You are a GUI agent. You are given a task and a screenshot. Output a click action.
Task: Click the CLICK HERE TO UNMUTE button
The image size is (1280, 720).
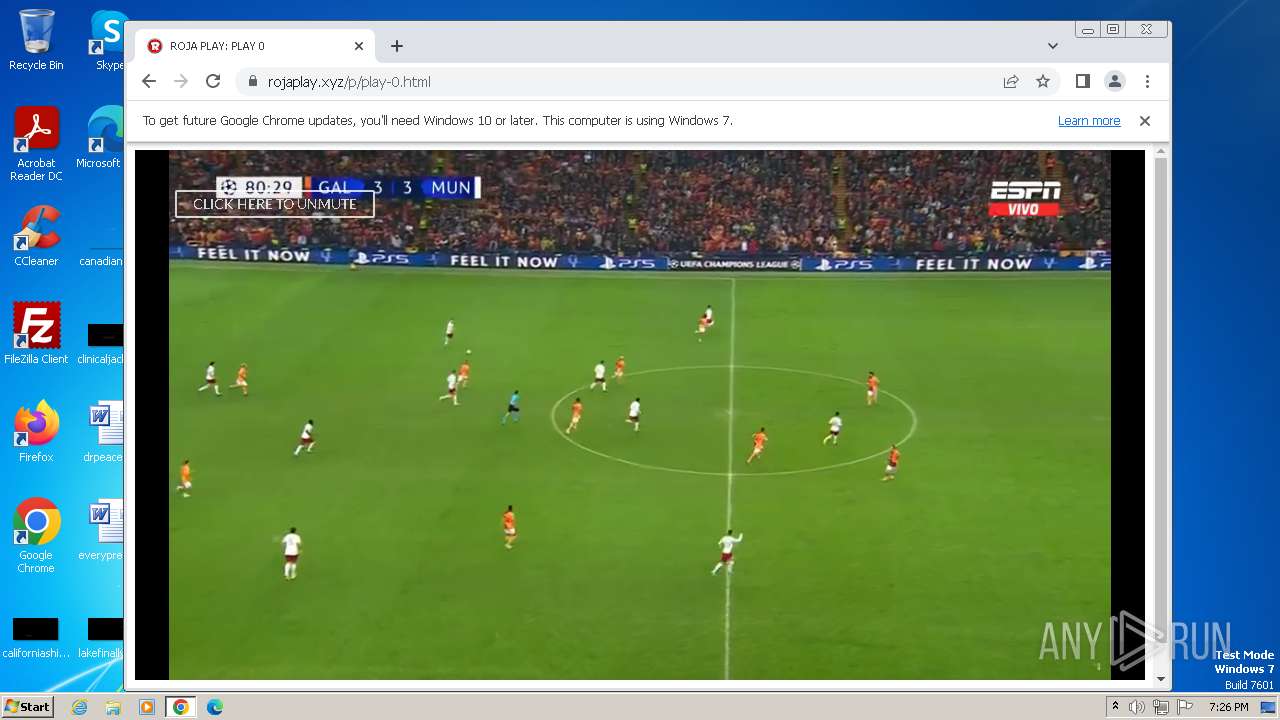[275, 204]
